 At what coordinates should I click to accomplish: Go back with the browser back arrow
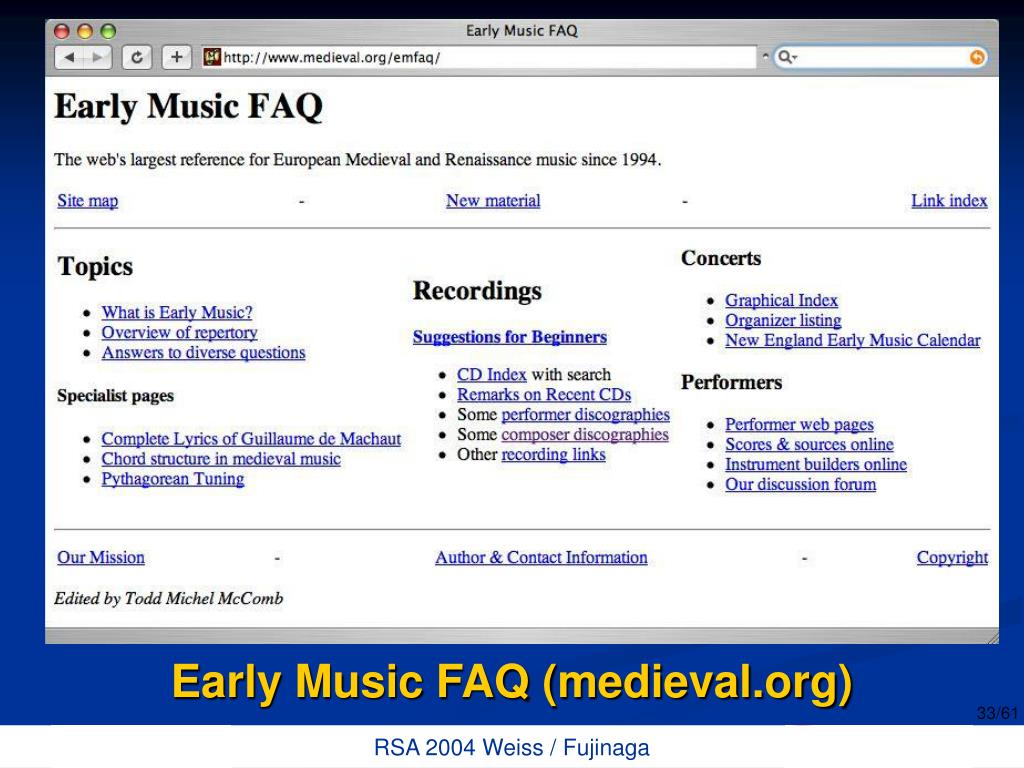tap(69, 57)
